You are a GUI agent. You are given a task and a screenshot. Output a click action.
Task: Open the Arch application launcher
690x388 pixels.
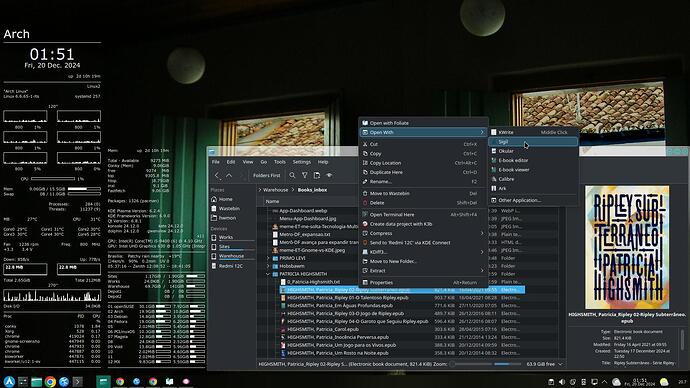(x=9, y=381)
